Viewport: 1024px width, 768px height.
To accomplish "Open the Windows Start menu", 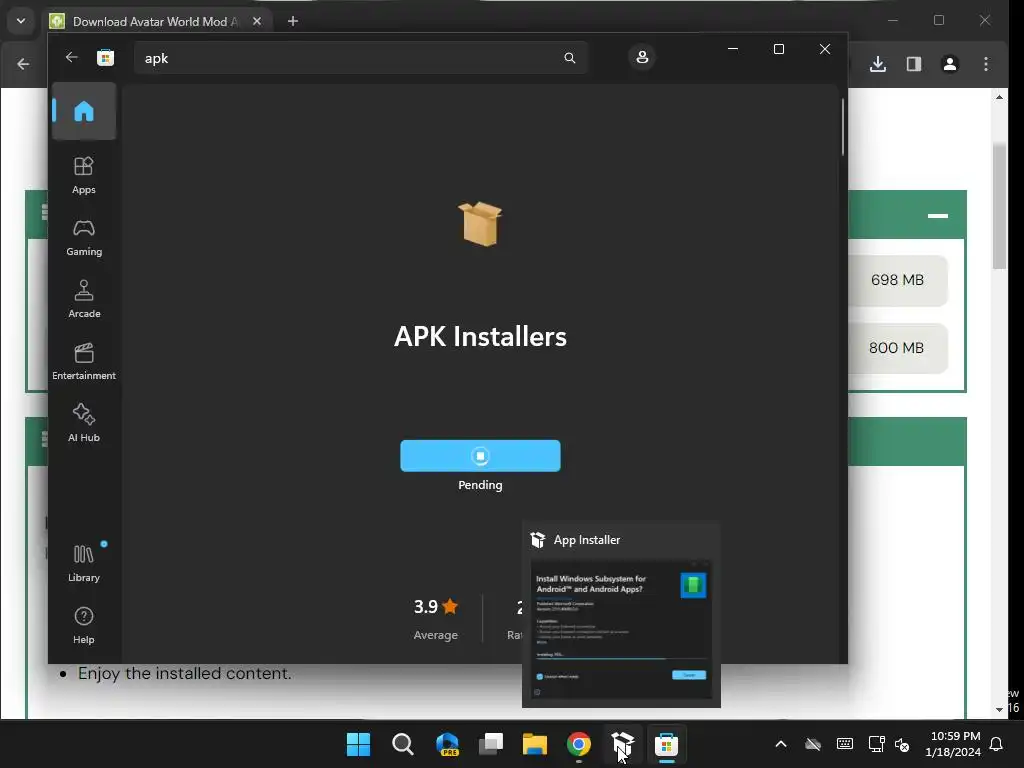I will tap(358, 744).
